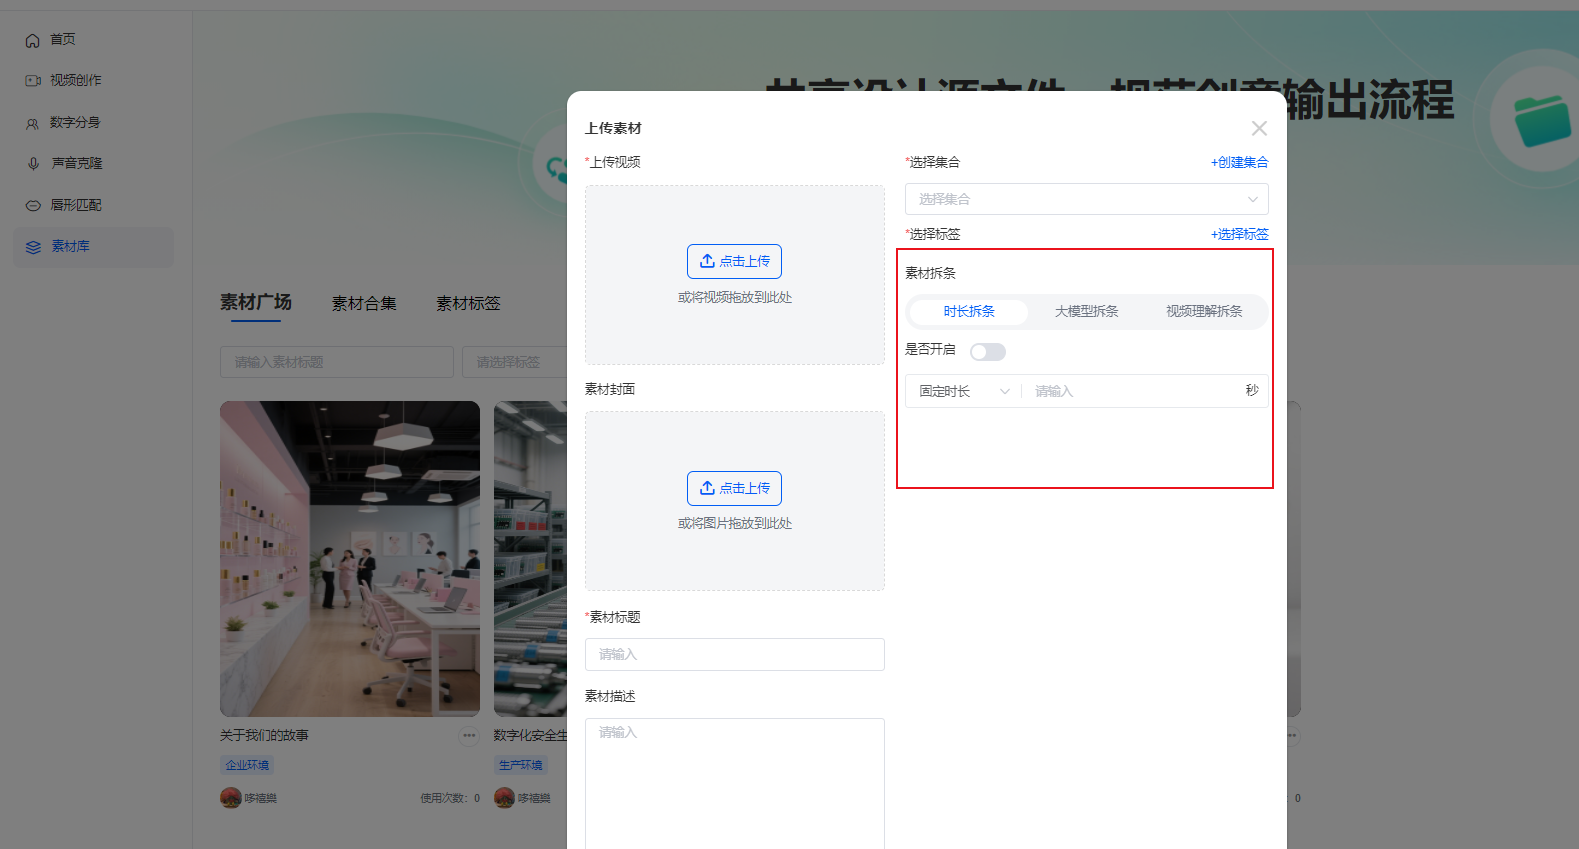Click the 数字分身 avatar icon
The image size is (1579, 849).
click(33, 123)
